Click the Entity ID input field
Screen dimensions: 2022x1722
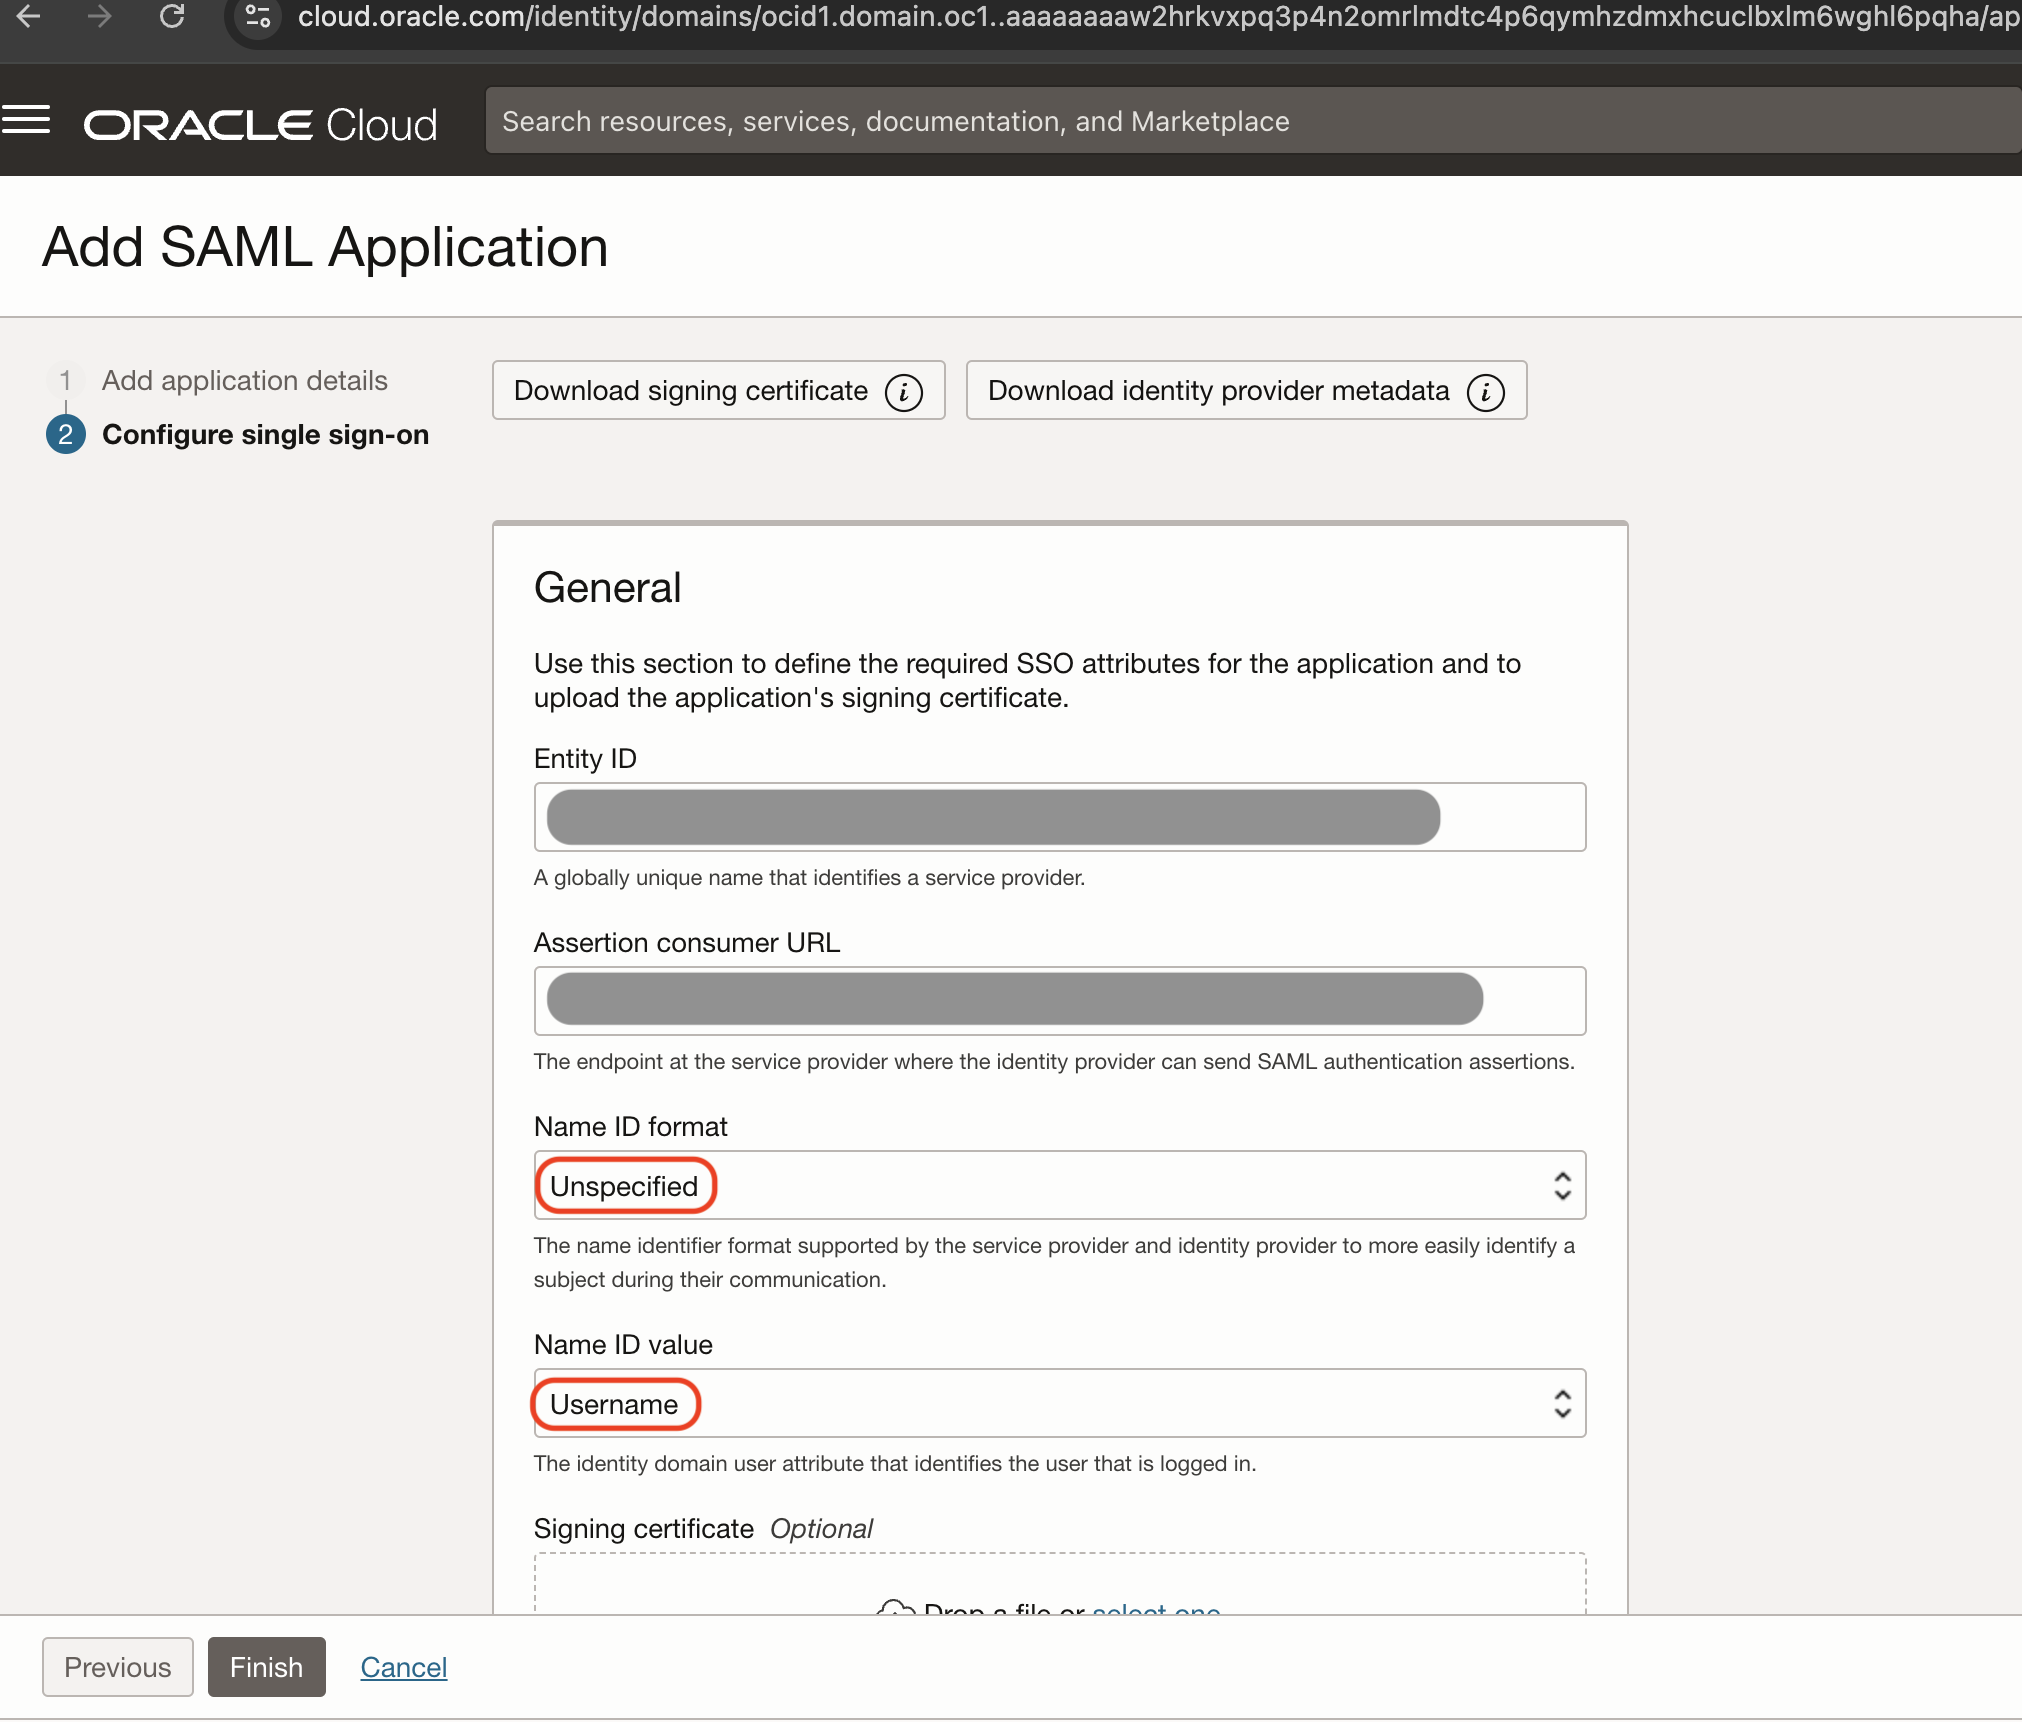coord(1058,817)
